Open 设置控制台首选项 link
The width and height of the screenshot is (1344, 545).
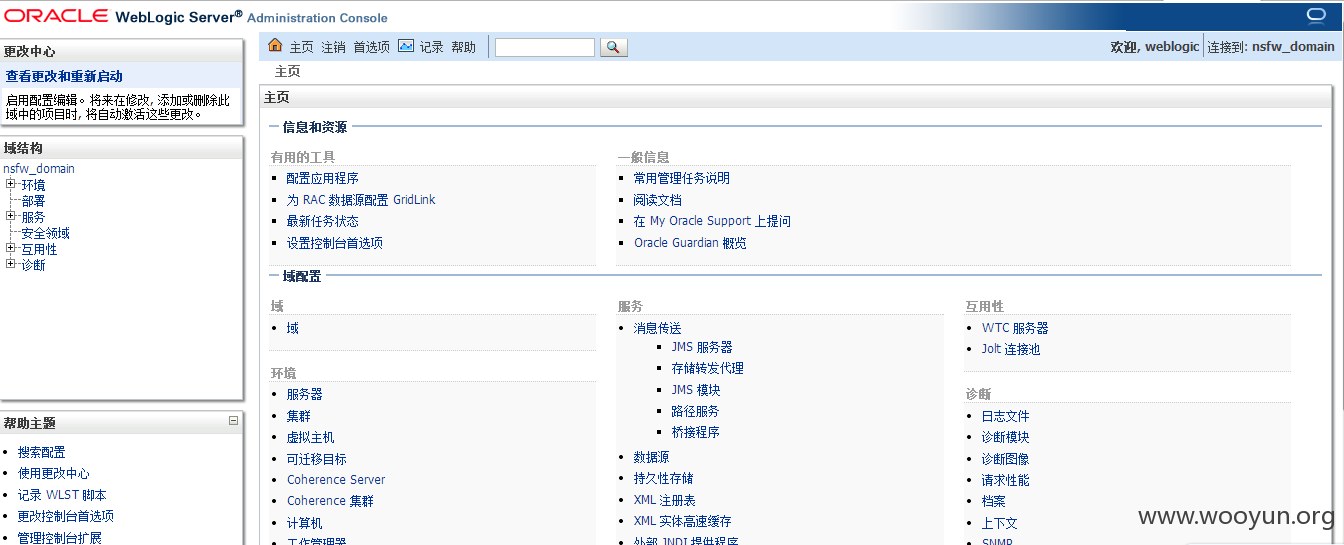pos(334,243)
